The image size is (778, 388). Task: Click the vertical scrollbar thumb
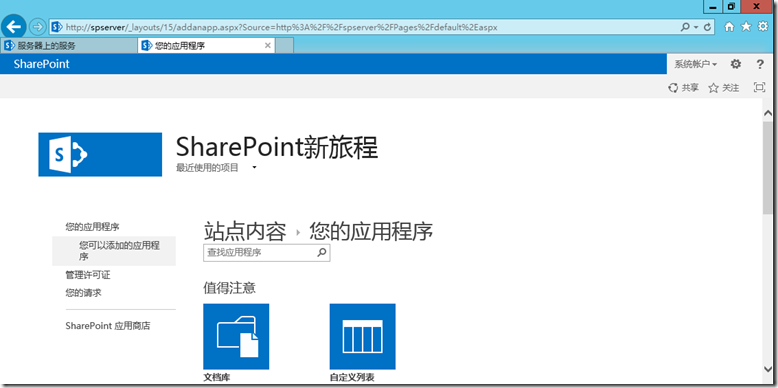point(768,167)
